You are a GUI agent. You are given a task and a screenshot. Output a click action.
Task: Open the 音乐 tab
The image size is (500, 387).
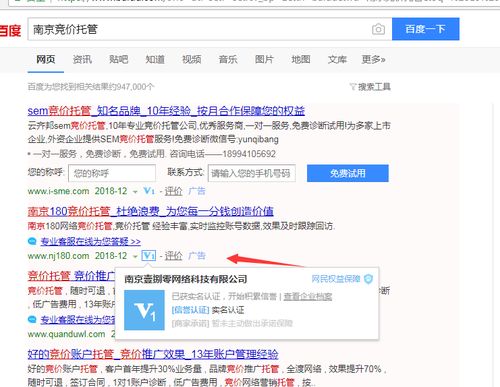[228, 59]
